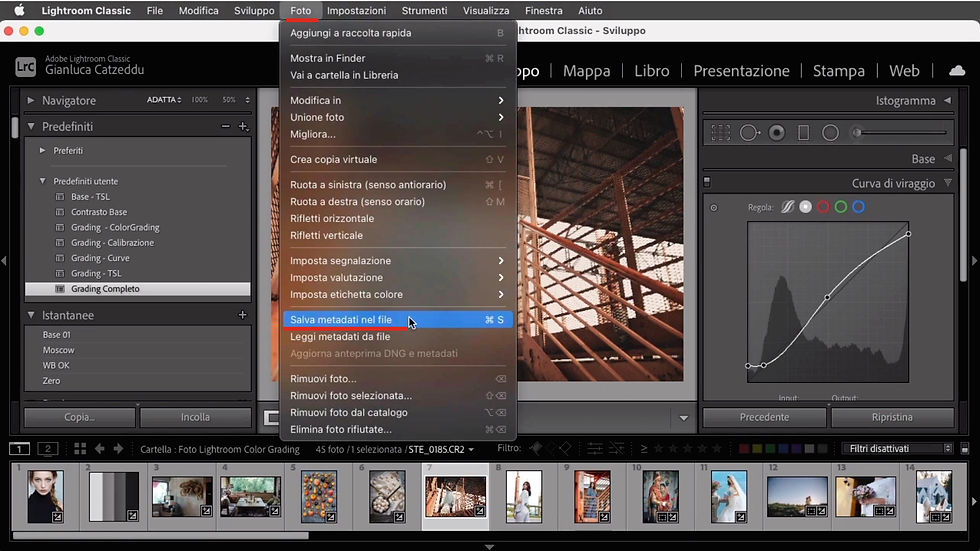The image size is (980, 551).
Task: Select main window display button 1
Action: pos(19,449)
